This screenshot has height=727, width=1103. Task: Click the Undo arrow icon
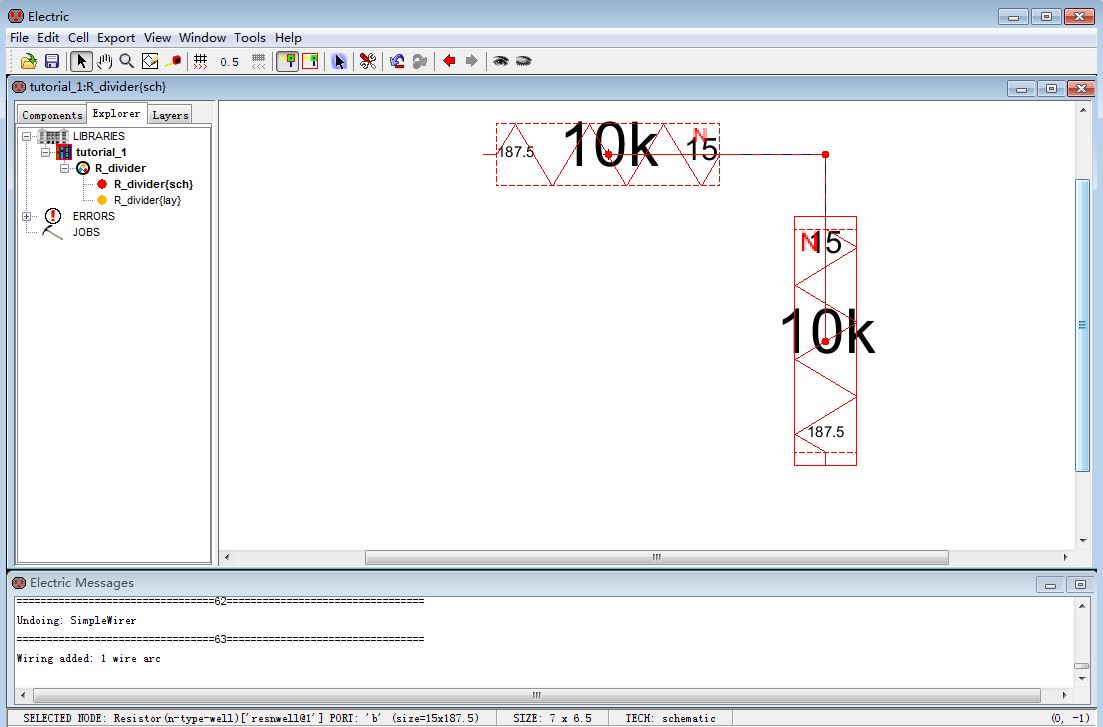point(397,61)
